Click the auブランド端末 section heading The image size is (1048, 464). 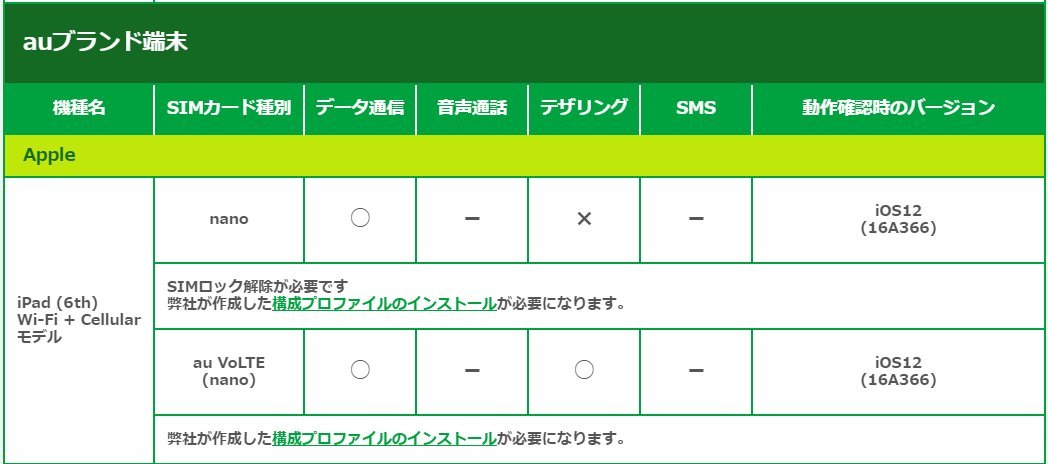[x=105, y=43]
